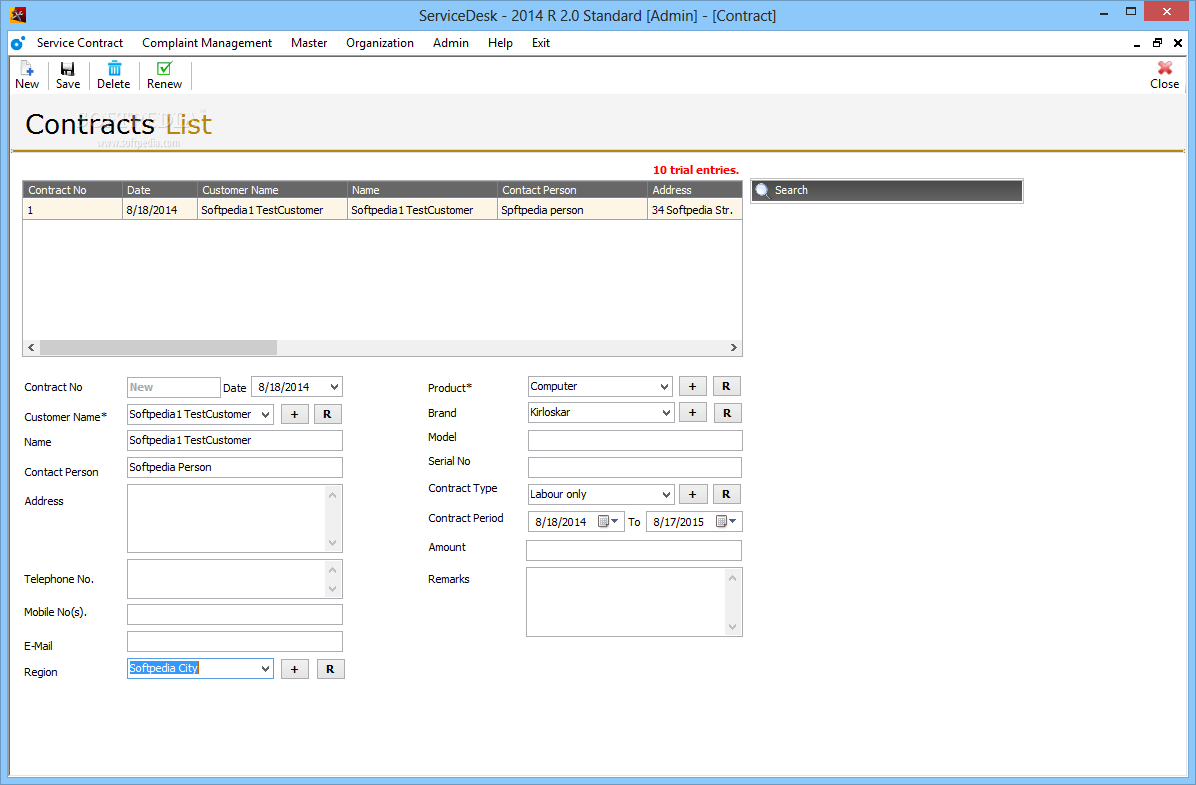Click the plus button next to Customer Name
Viewport: 1196px width, 785px height.
(294, 414)
